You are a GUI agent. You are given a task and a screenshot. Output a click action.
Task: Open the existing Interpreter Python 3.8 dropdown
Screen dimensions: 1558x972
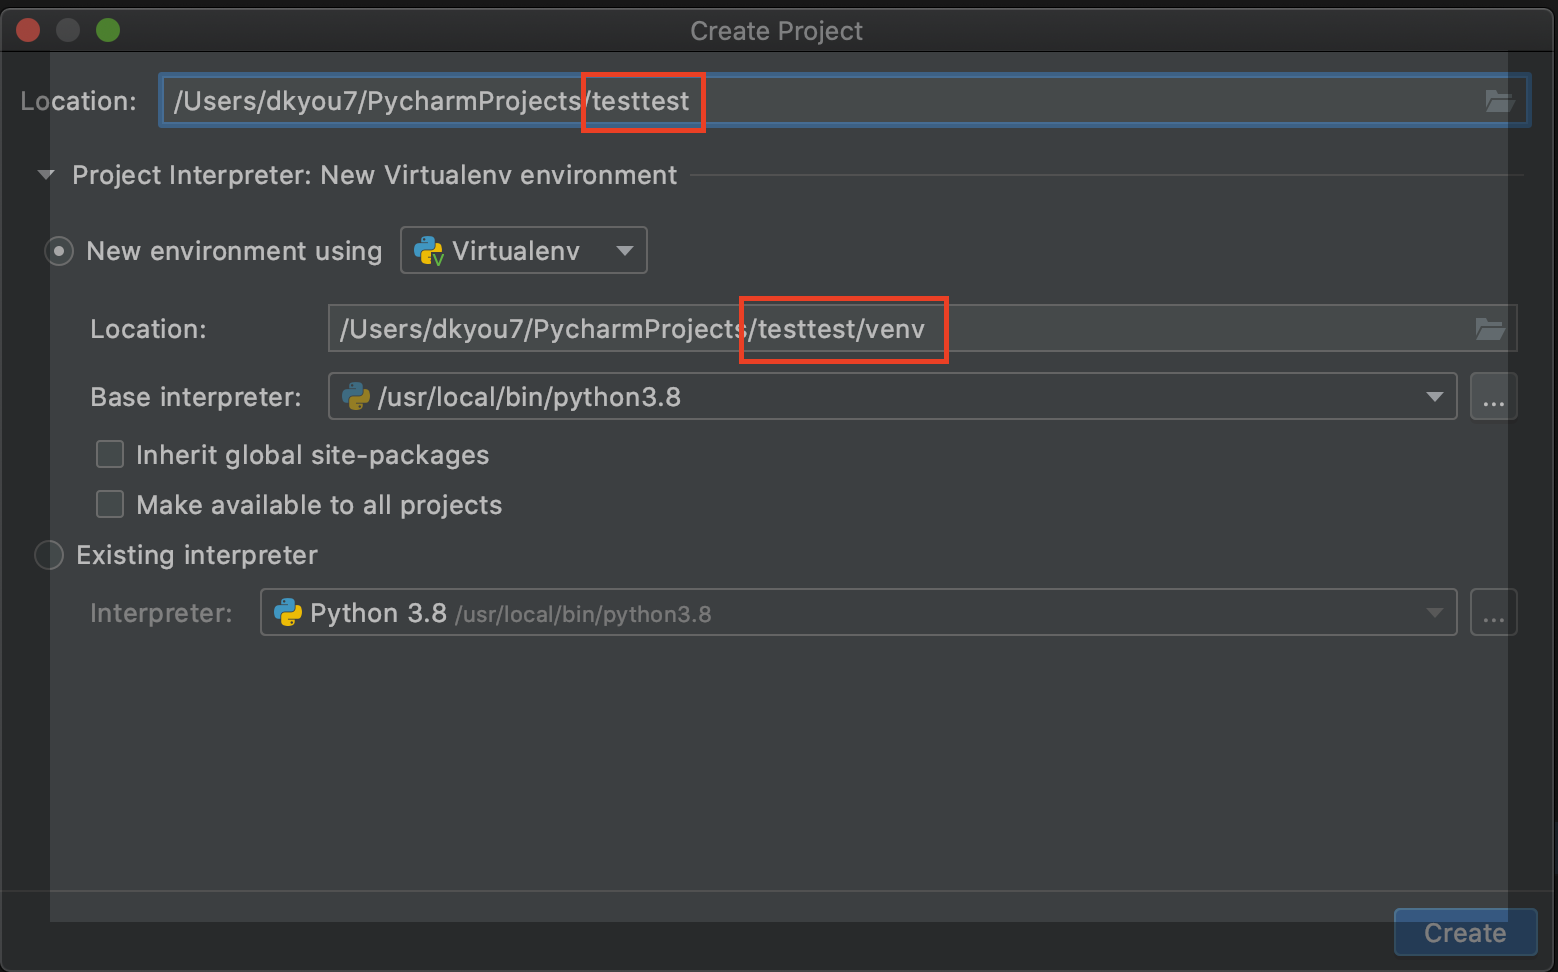[858, 612]
